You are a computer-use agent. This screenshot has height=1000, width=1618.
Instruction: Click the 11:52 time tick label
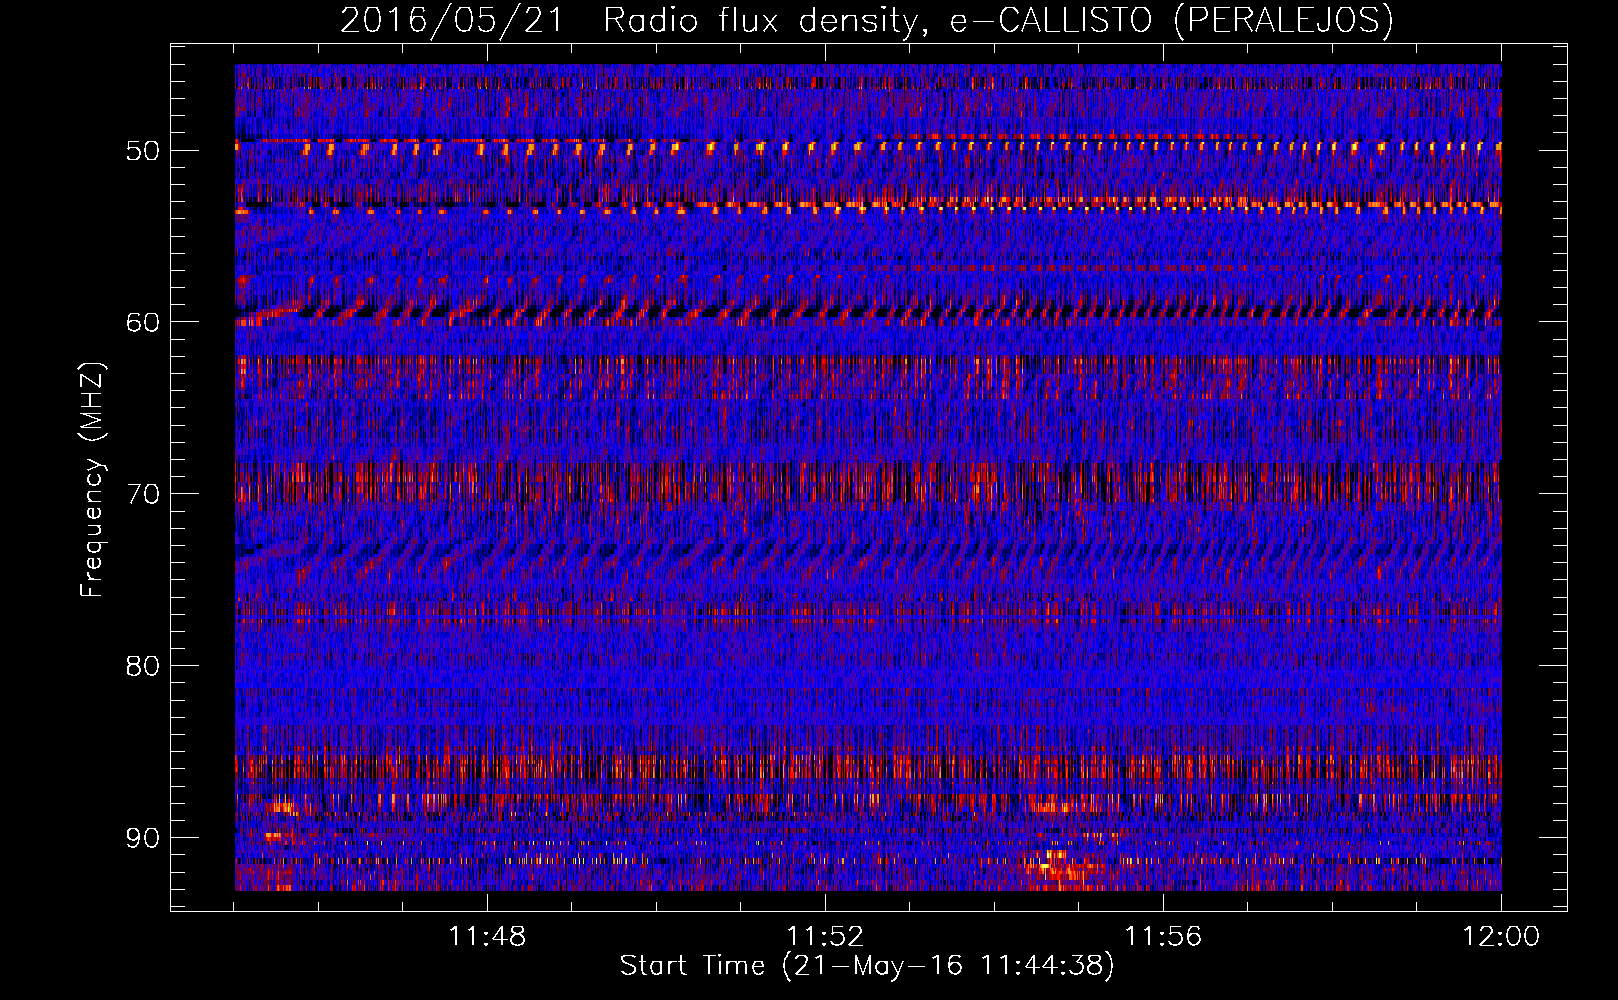tap(825, 937)
